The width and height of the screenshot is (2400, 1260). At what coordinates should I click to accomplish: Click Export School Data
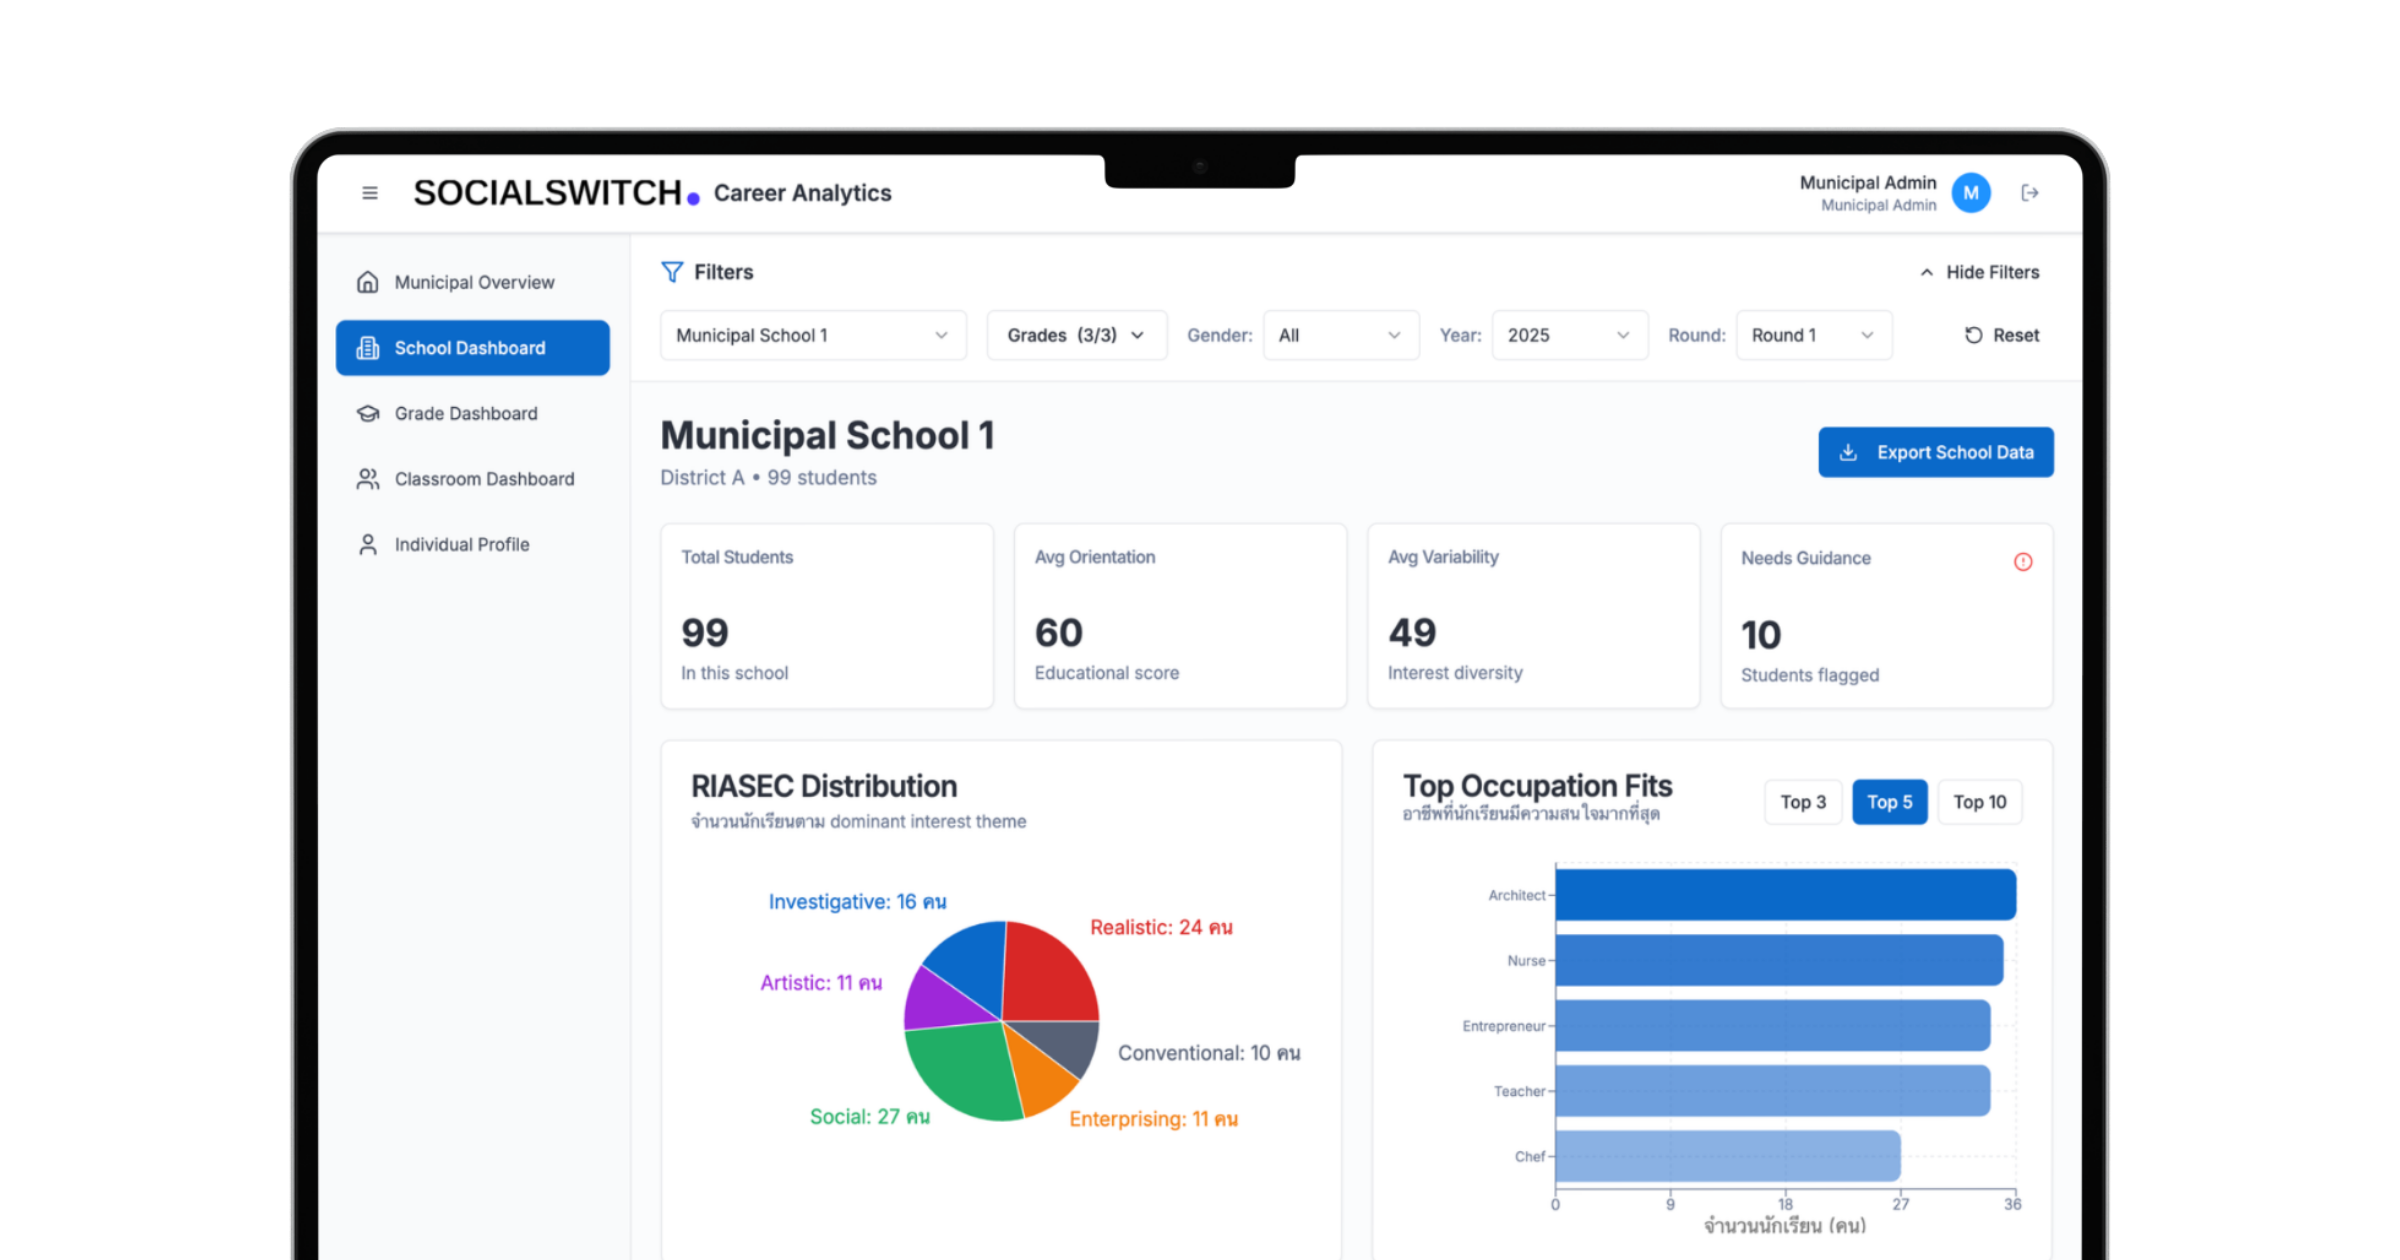[x=1934, y=452]
